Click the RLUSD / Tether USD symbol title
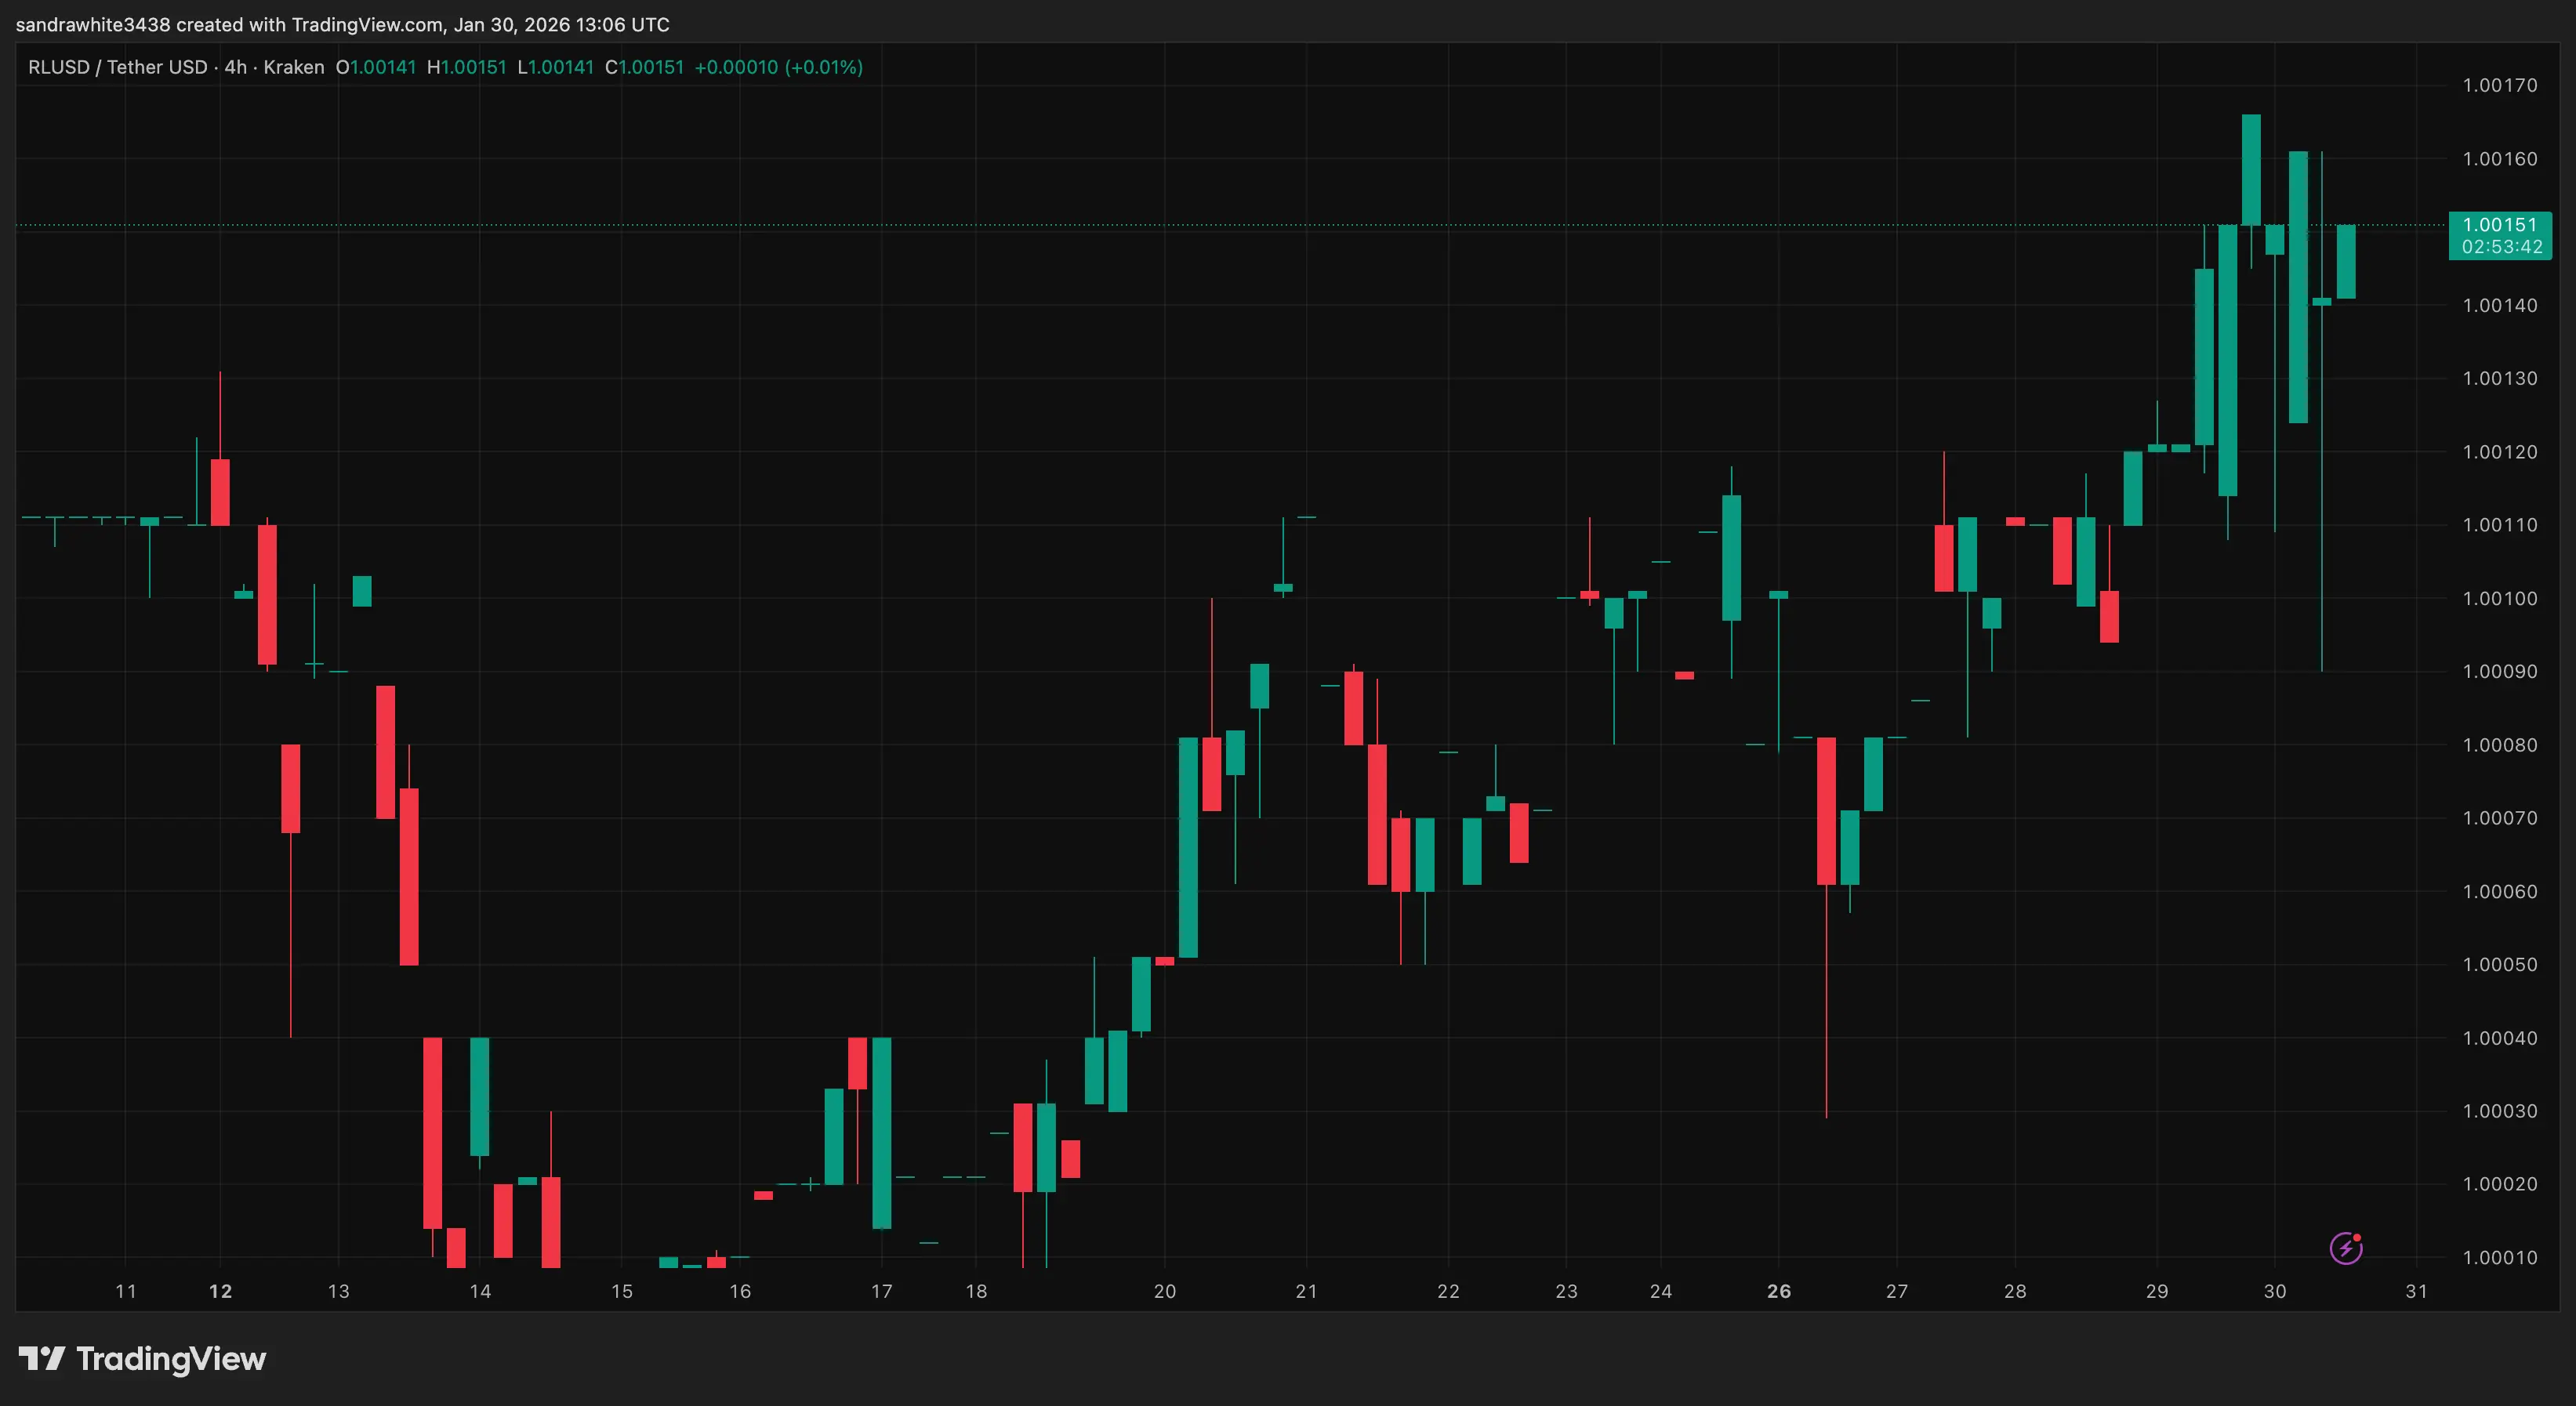Screen dimensions: 2576x1406 pyautogui.click(x=117, y=67)
